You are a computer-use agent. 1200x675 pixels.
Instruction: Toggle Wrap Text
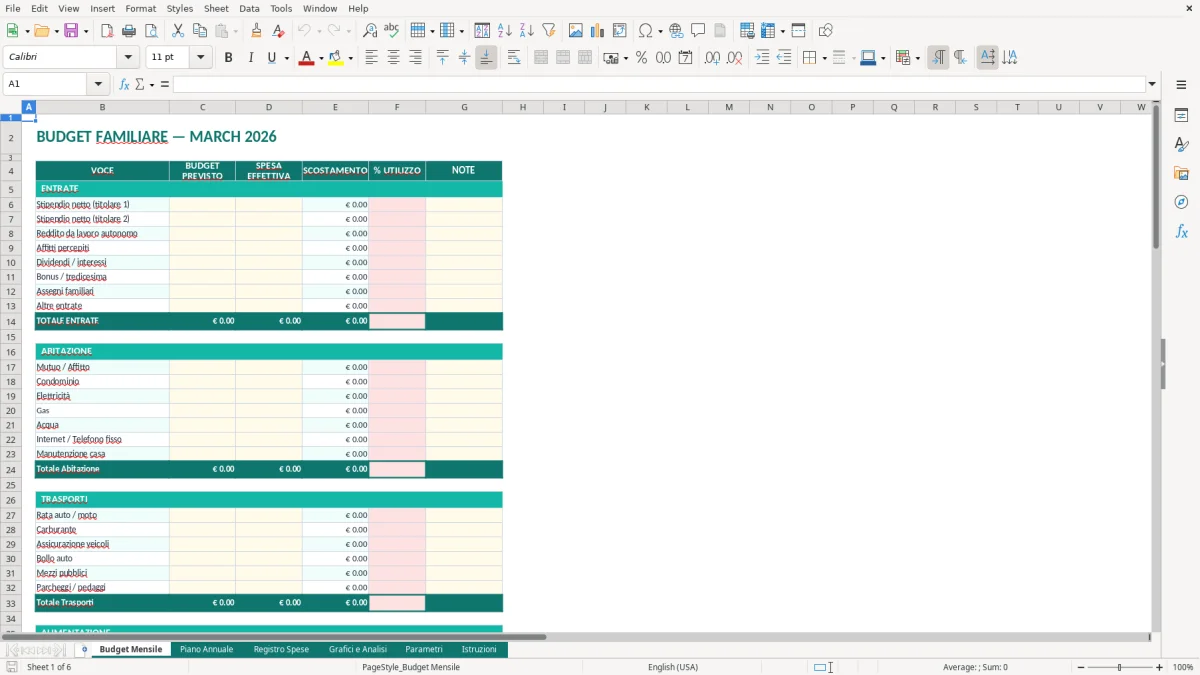(514, 58)
